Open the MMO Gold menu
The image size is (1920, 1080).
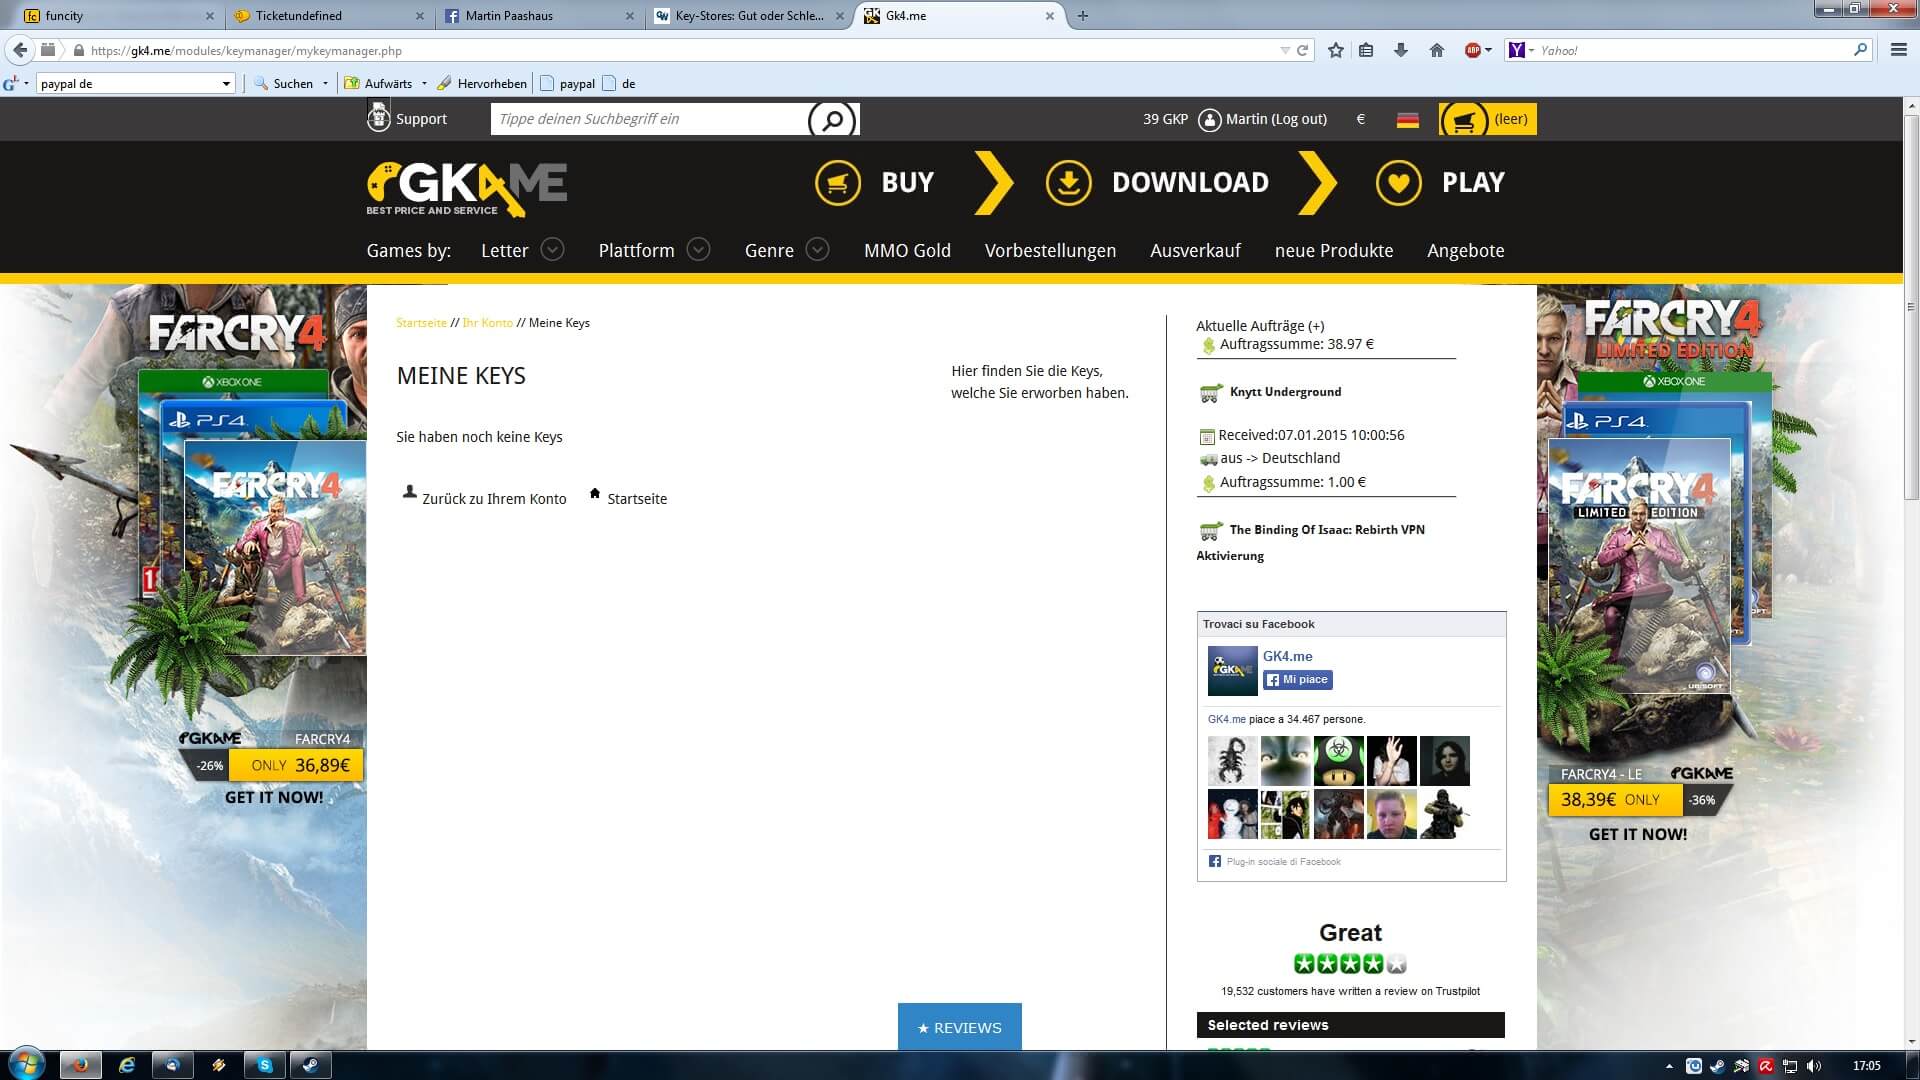[x=907, y=250]
